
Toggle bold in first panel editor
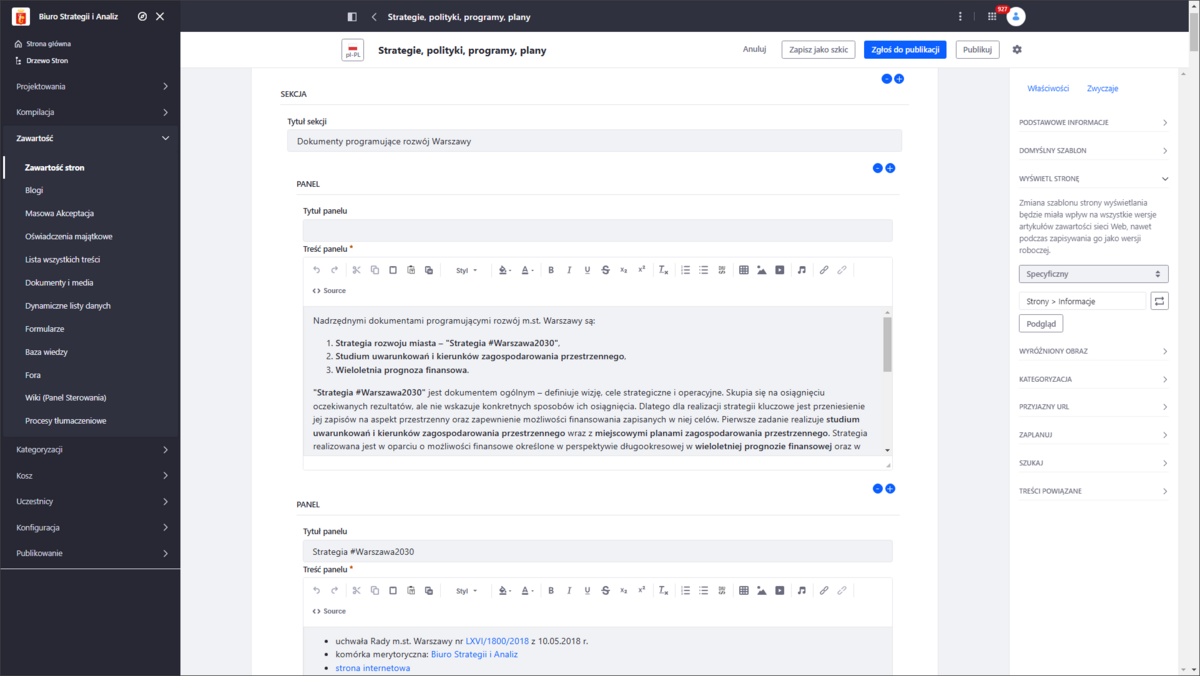tap(551, 270)
